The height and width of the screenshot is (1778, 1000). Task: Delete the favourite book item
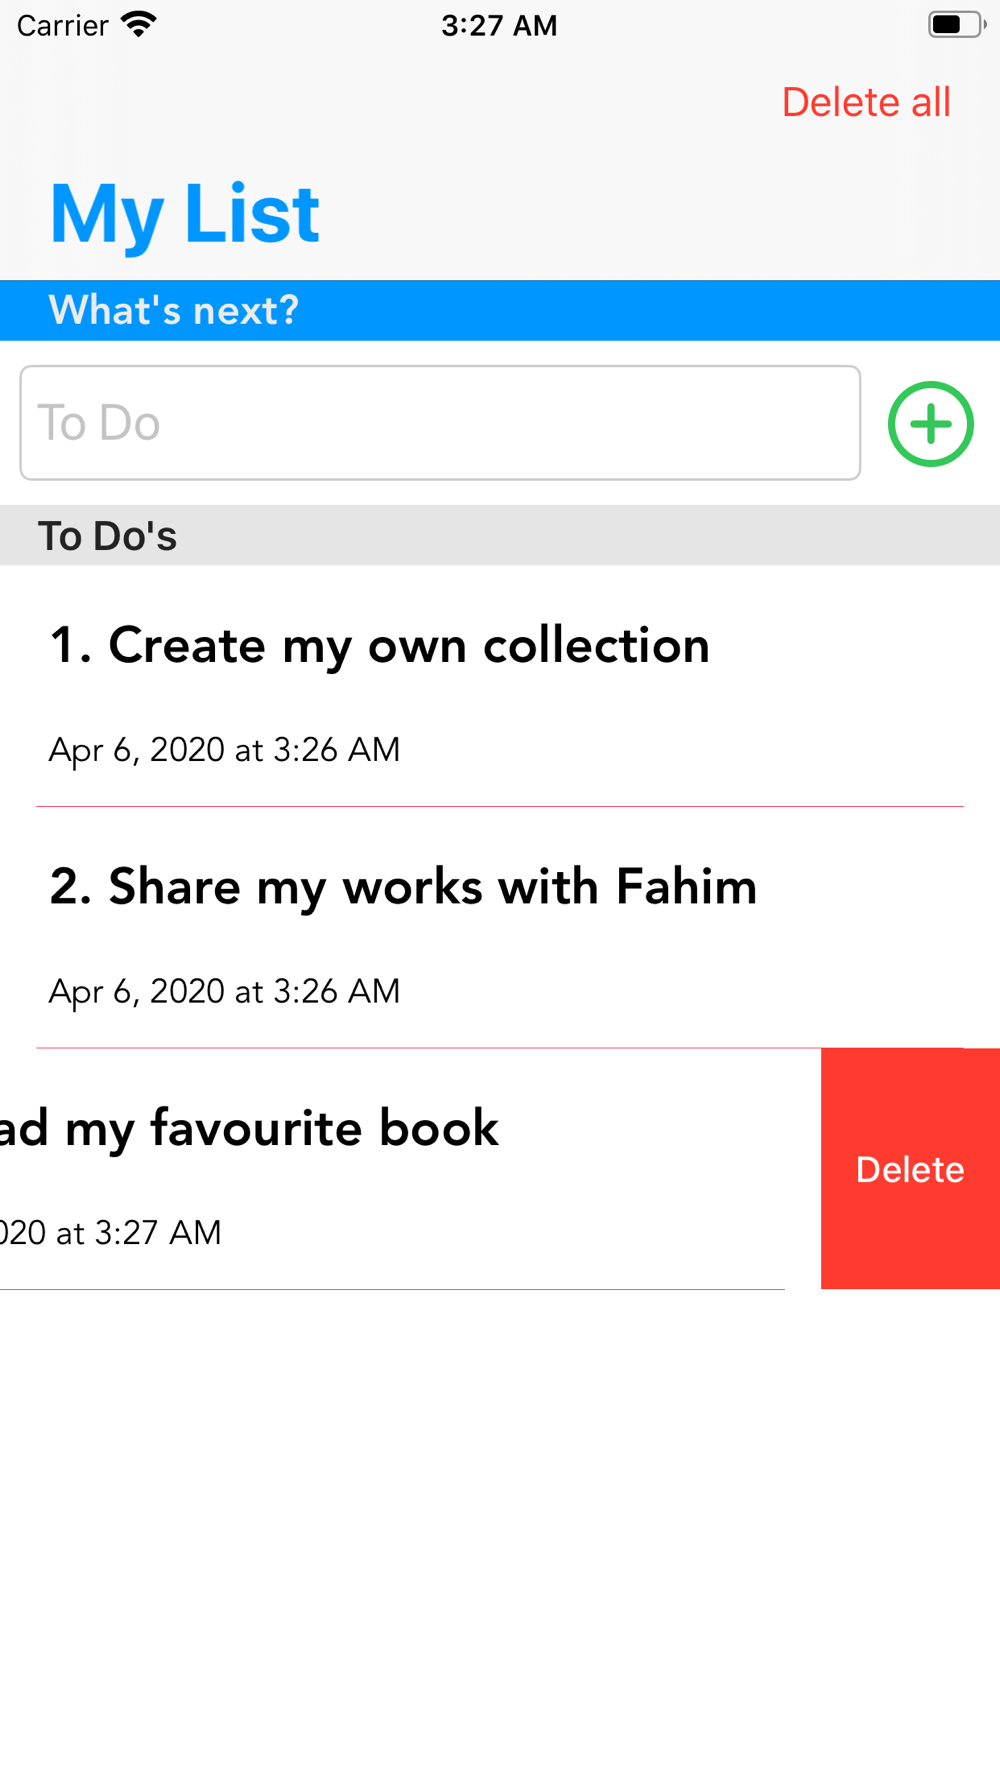point(910,1169)
